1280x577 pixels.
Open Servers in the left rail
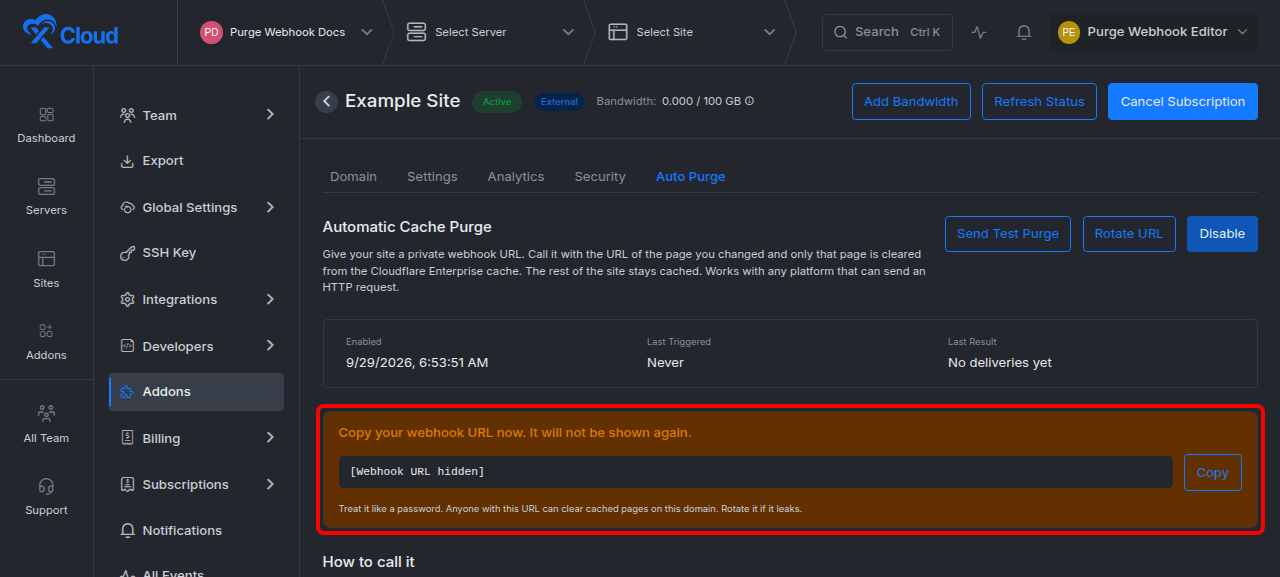click(x=46, y=198)
